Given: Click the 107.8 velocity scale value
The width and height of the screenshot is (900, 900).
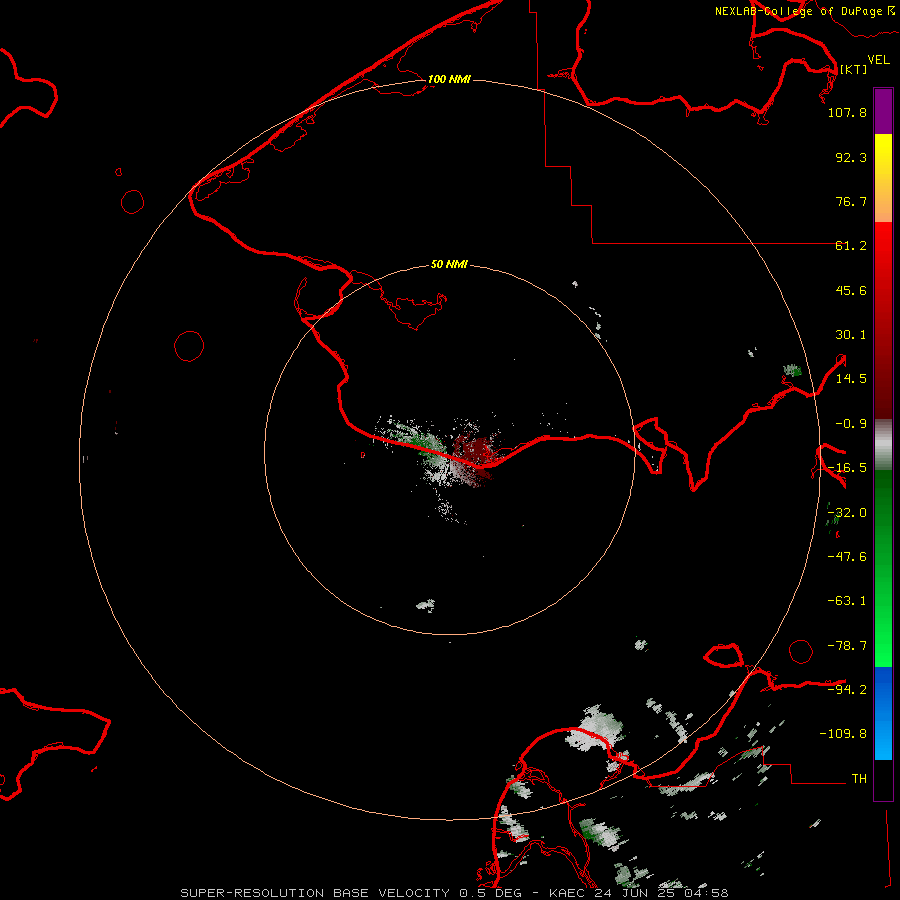Looking at the screenshot, I should coord(847,112).
